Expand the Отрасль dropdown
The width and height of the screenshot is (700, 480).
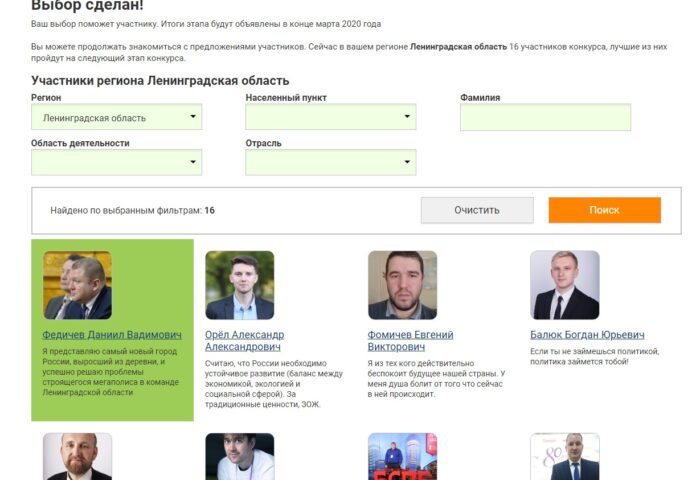331,163
